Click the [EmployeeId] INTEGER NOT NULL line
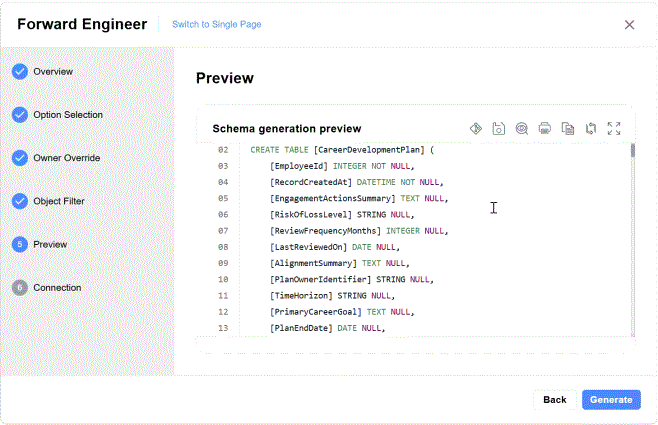This screenshot has width=658, height=425. coord(342,166)
